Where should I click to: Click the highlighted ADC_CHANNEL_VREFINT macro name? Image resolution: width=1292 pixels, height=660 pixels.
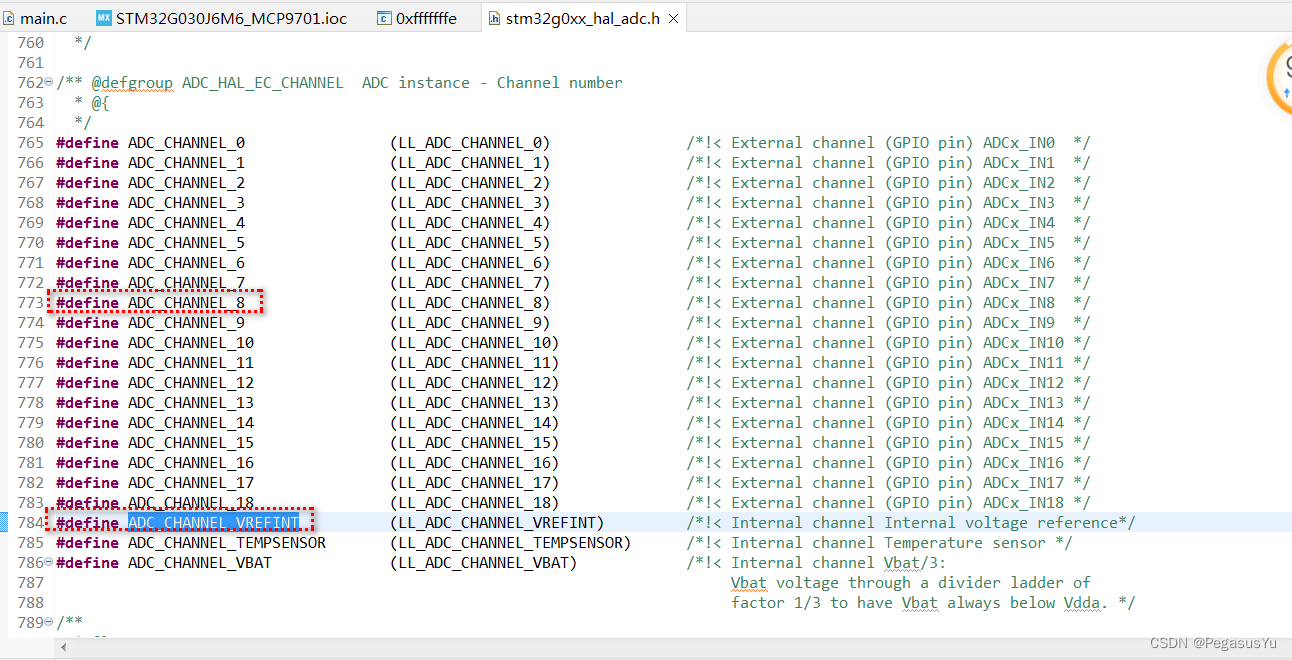click(x=213, y=522)
